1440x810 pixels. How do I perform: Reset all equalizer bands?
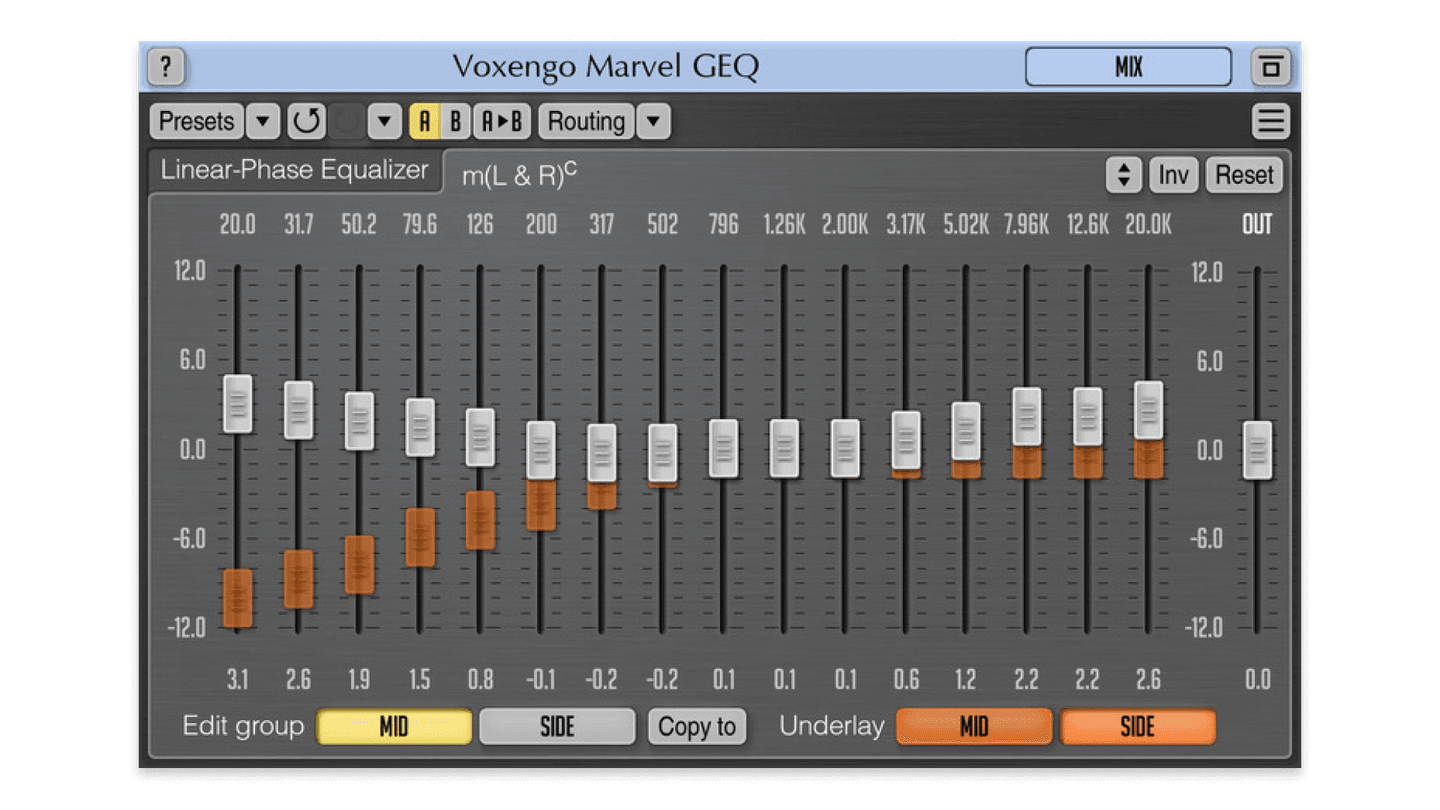point(1244,175)
